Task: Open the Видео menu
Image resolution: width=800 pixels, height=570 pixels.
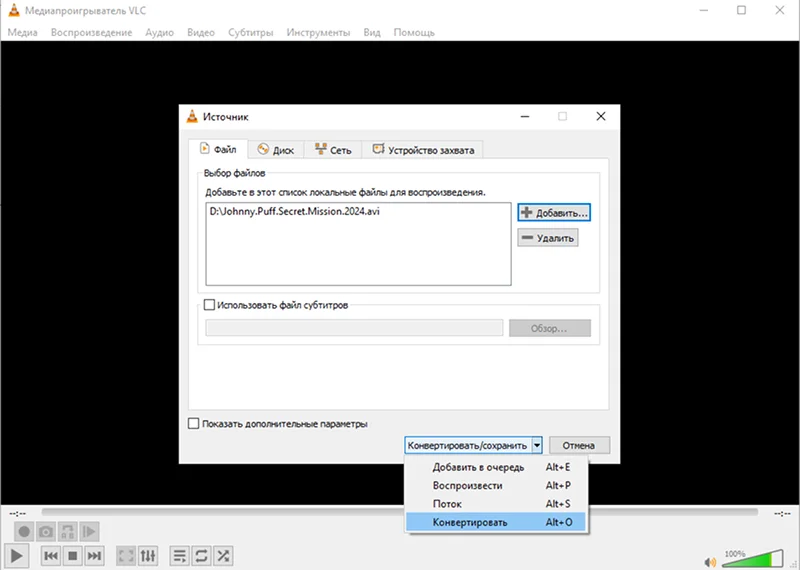Action: [x=201, y=32]
